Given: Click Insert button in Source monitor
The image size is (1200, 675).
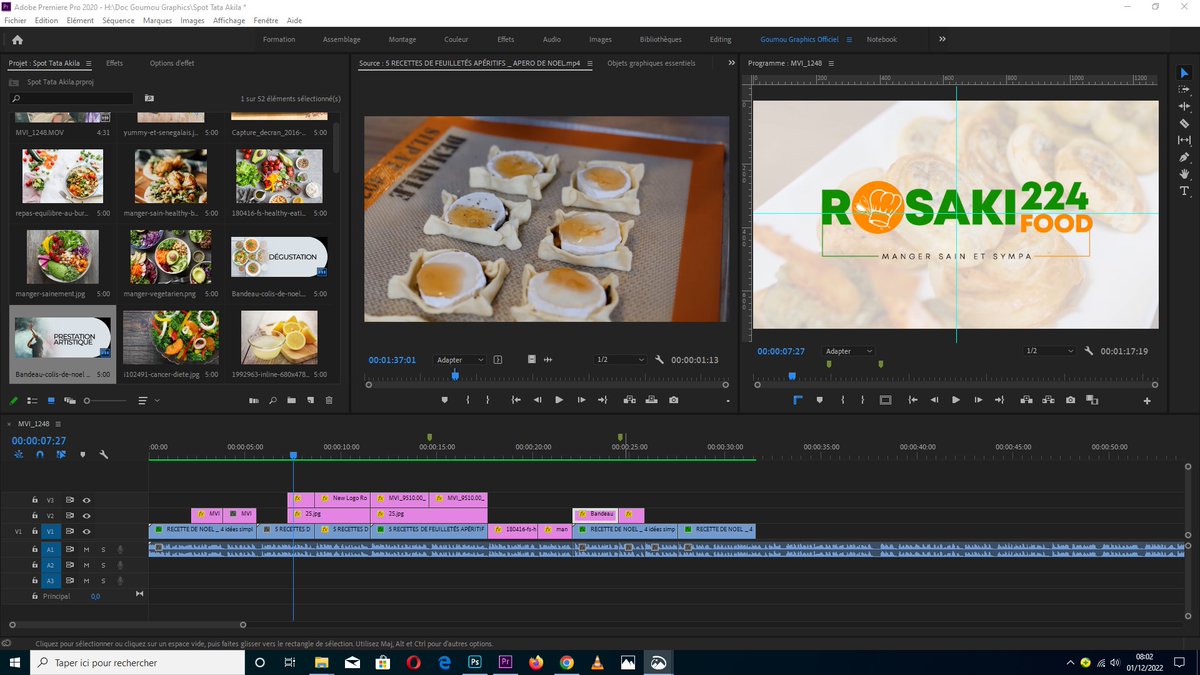Looking at the screenshot, I should pyautogui.click(x=629, y=400).
